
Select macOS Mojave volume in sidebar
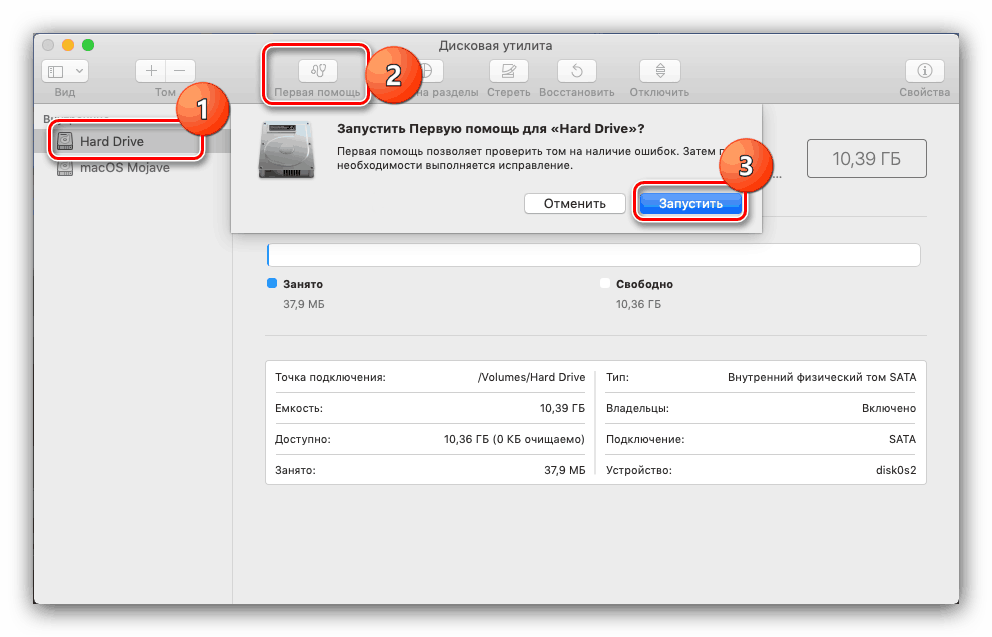click(x=124, y=168)
